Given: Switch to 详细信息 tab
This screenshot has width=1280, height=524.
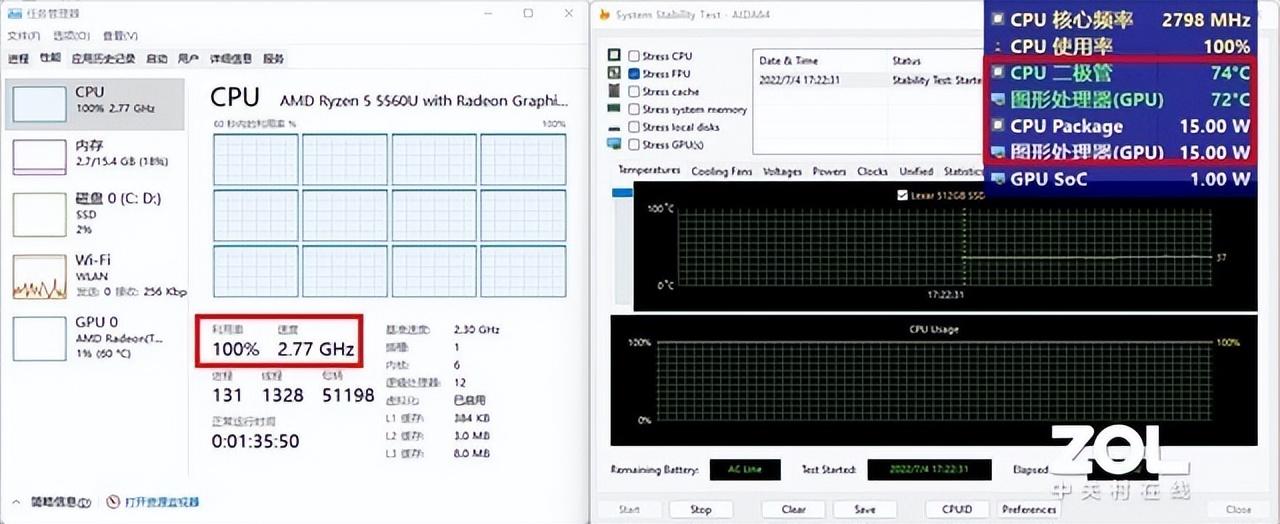Looking at the screenshot, I should 230,59.
